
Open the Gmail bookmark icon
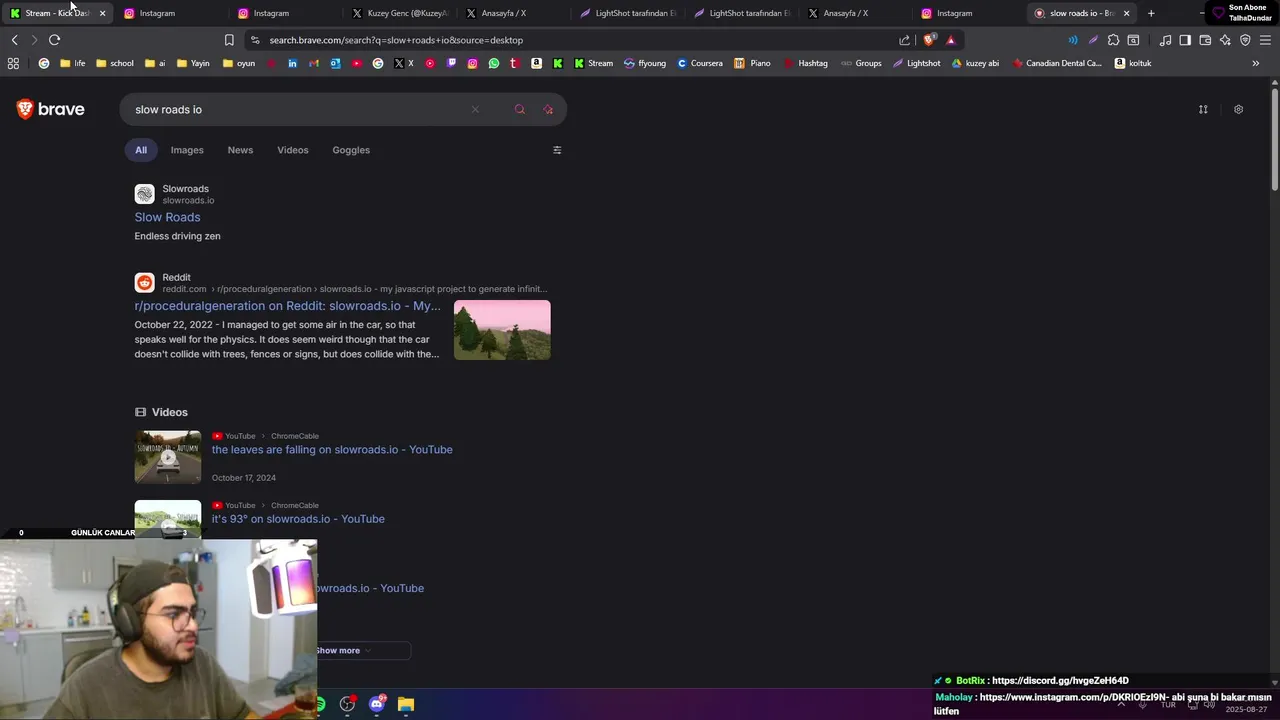[313, 63]
